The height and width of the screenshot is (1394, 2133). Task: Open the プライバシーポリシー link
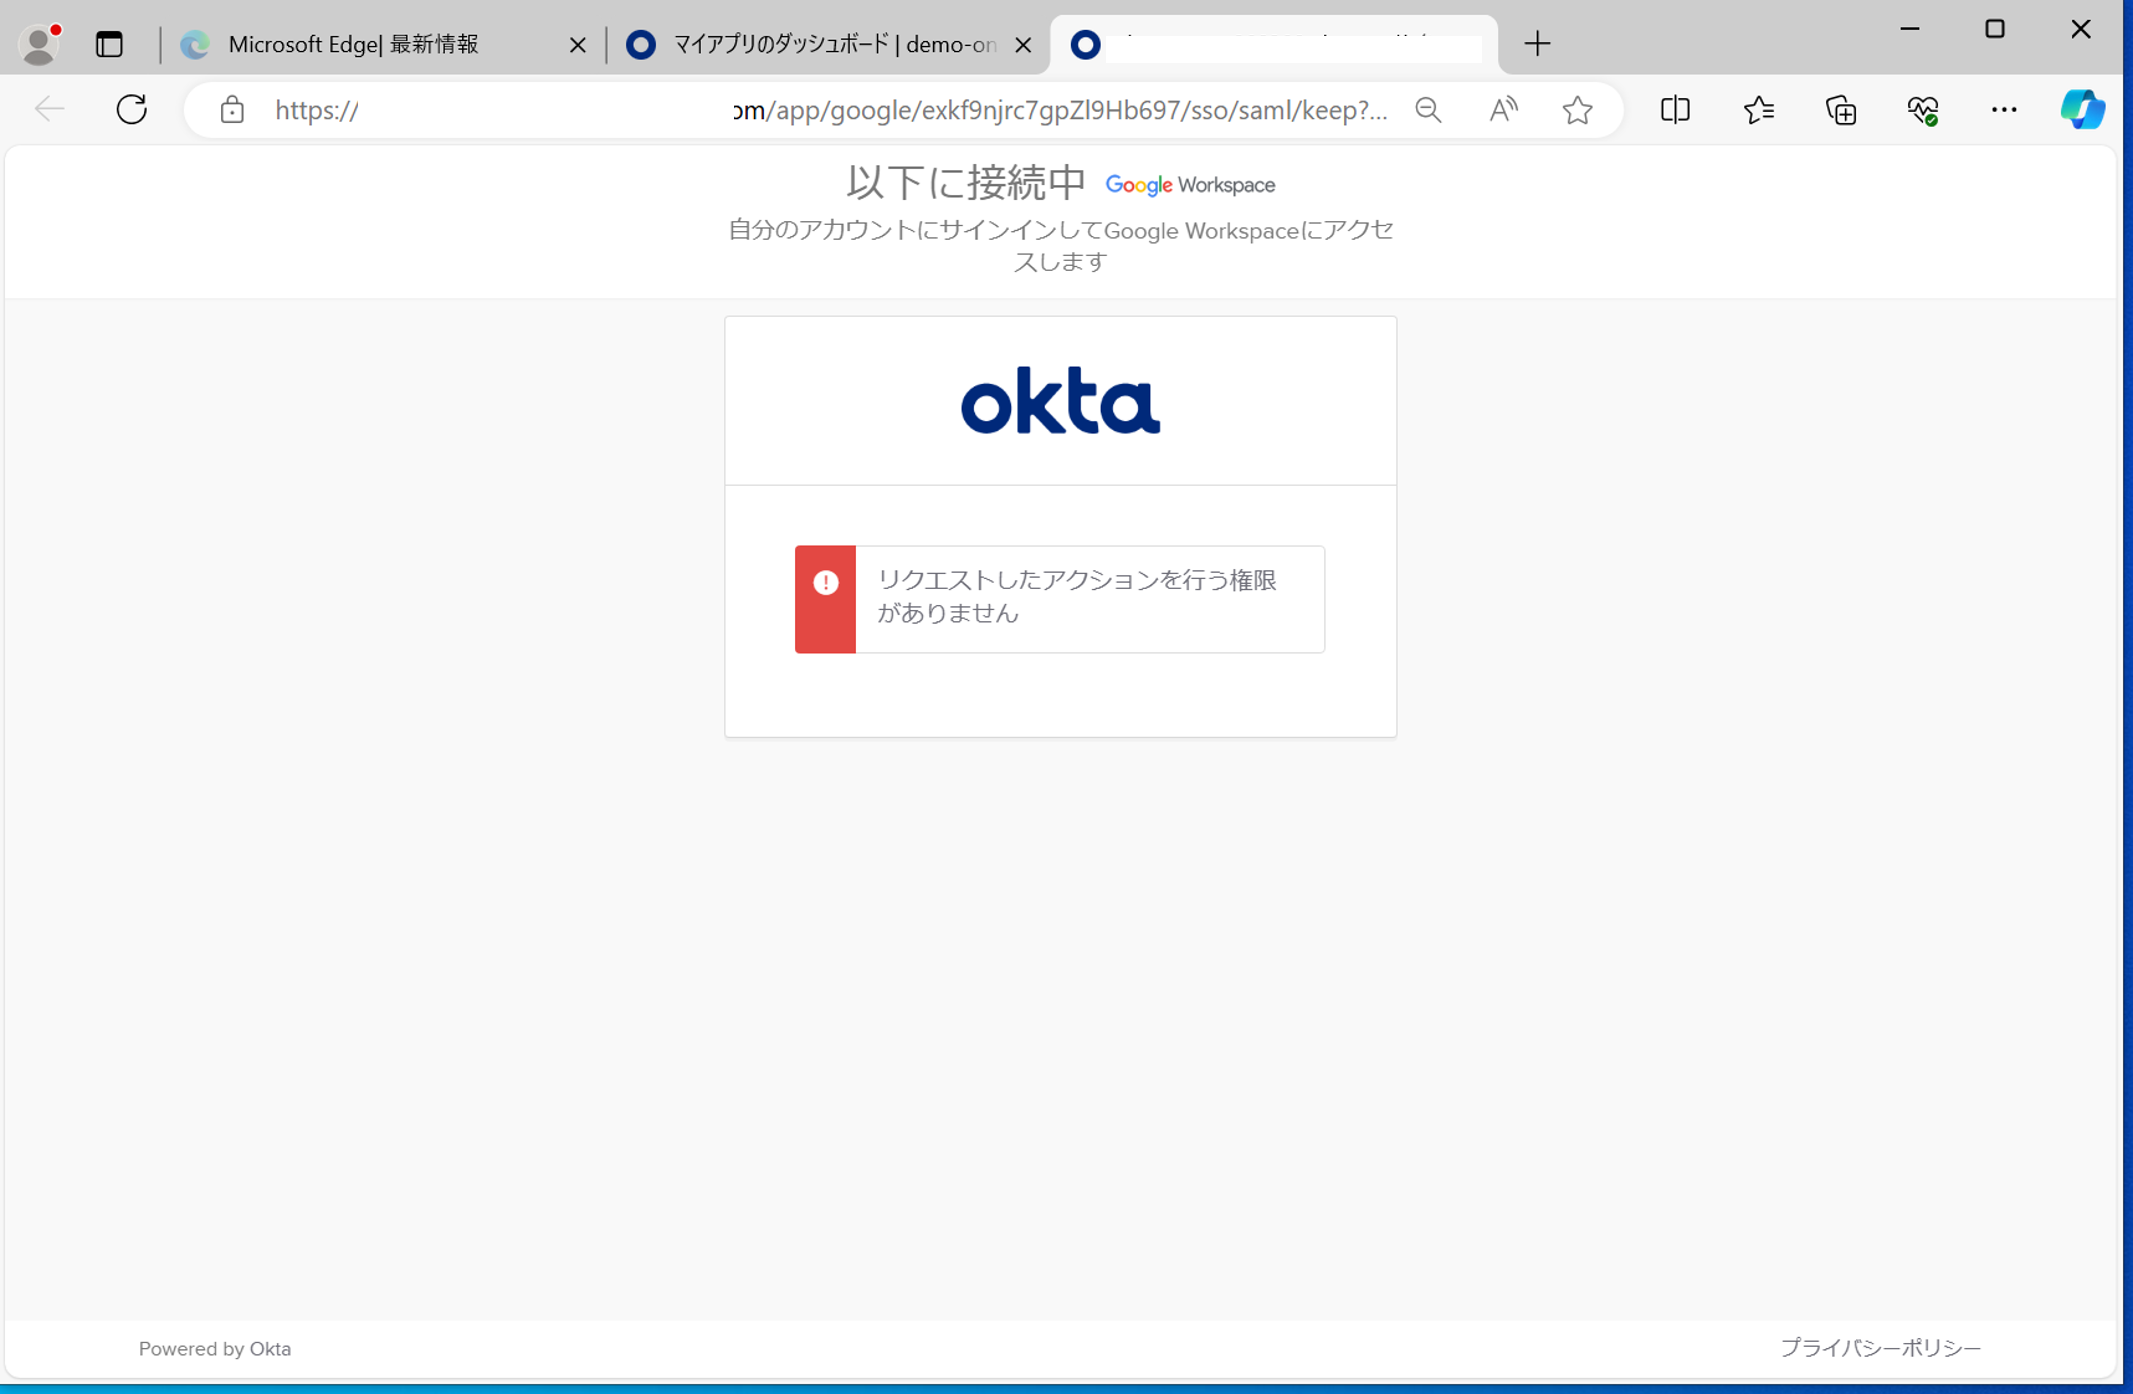[x=1880, y=1348]
